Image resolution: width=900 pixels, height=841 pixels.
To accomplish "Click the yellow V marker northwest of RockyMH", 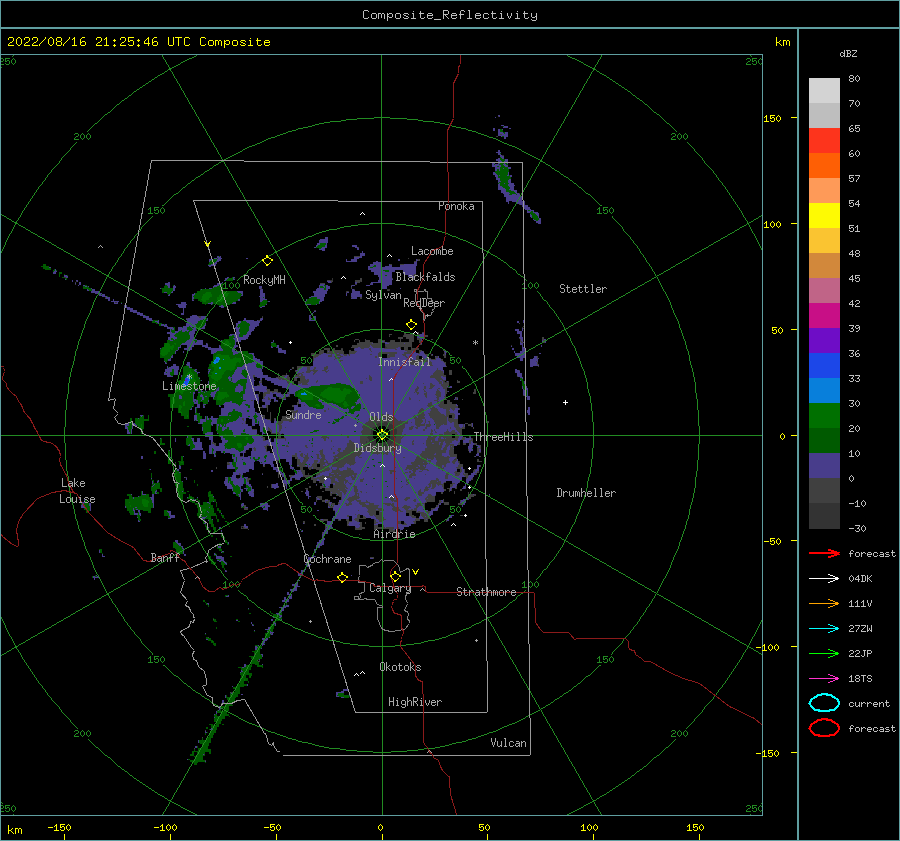I will click(x=208, y=244).
